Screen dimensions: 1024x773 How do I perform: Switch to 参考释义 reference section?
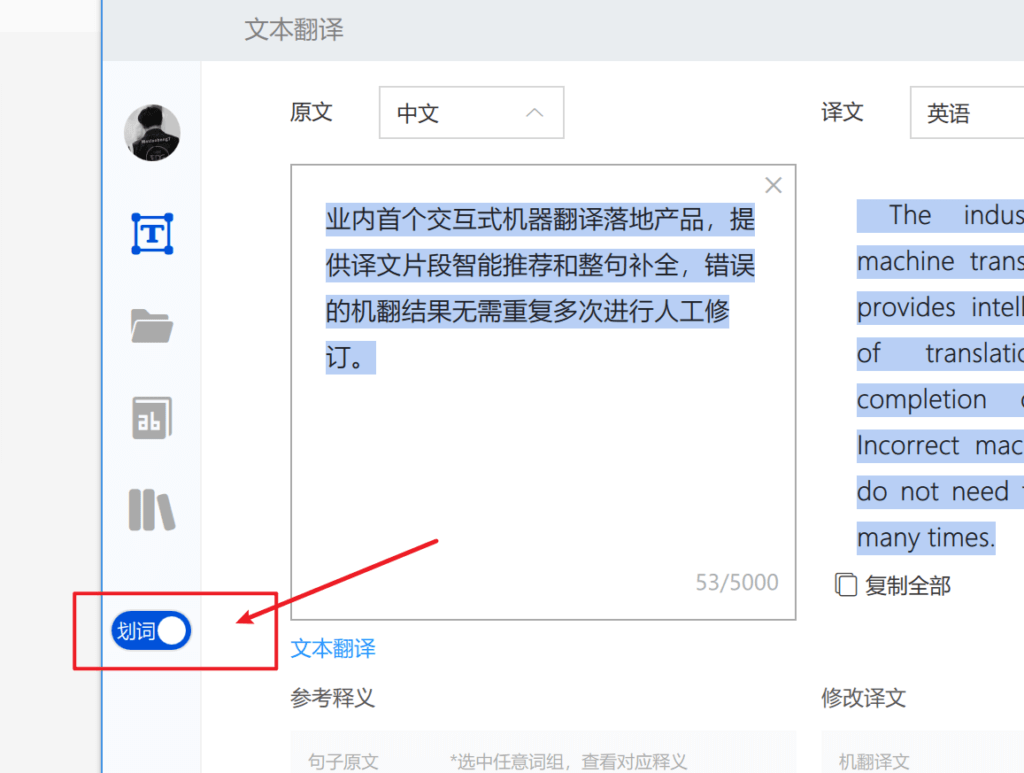[332, 698]
